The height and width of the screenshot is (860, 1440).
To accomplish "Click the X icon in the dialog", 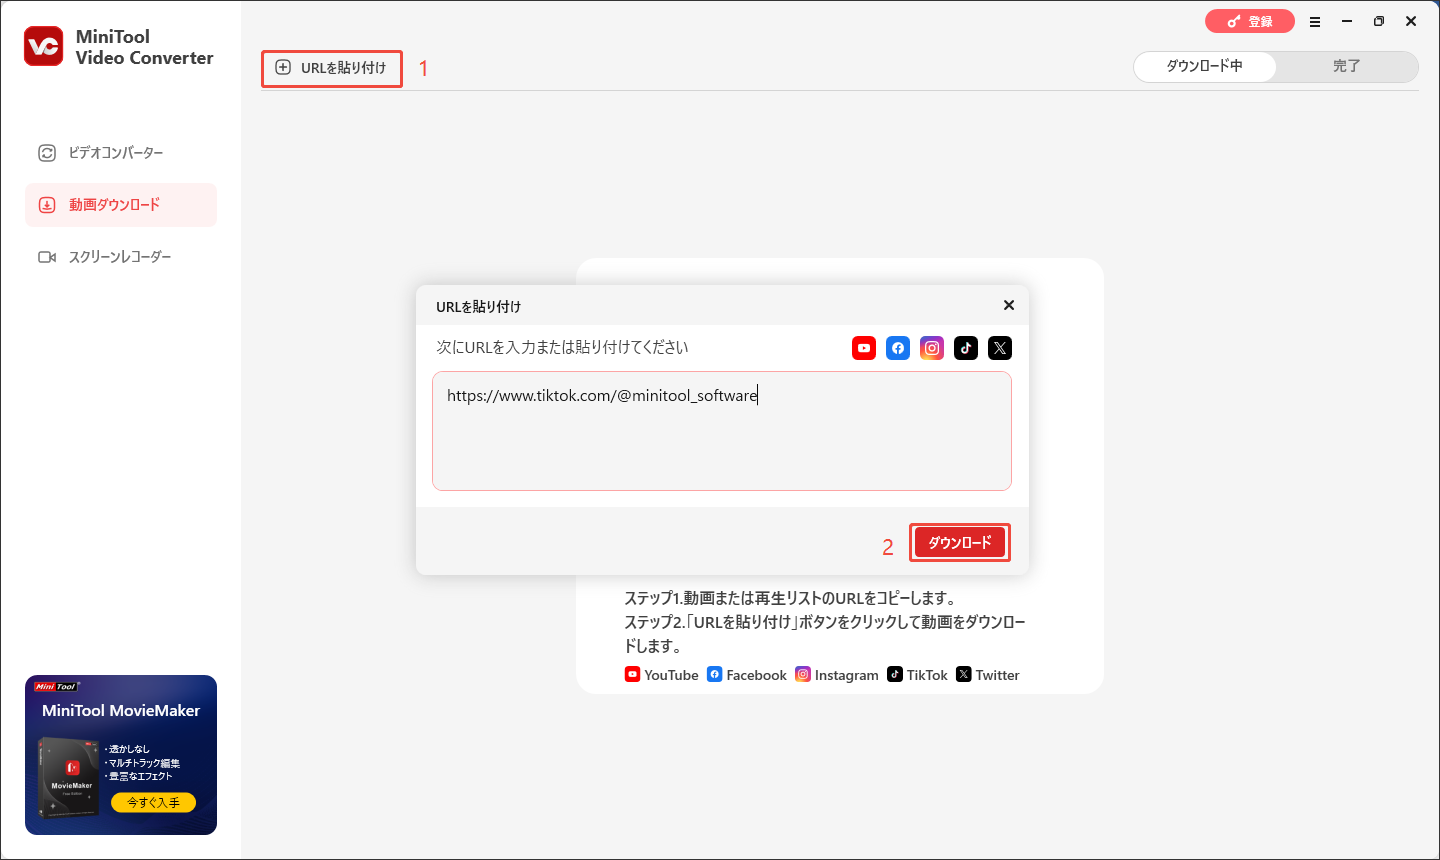I will [x=1000, y=348].
